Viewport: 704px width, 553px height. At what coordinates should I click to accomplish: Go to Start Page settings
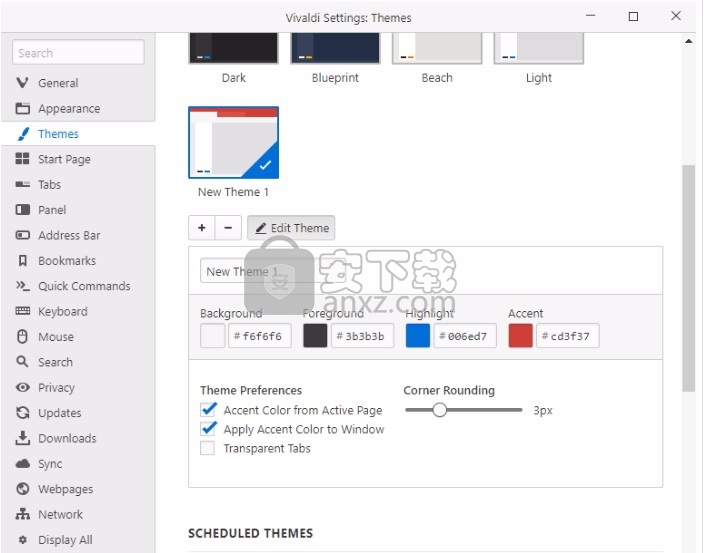(x=78, y=159)
